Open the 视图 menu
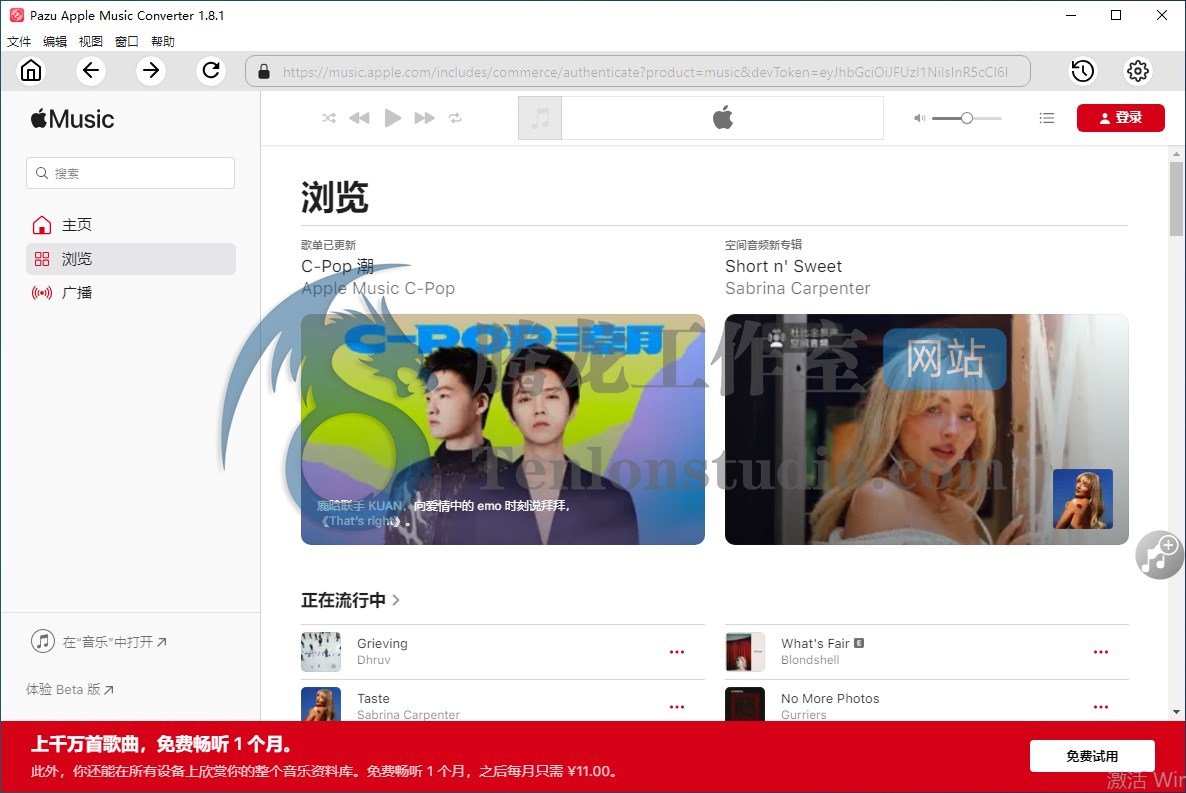Screen dimensions: 1186x793 point(91,41)
